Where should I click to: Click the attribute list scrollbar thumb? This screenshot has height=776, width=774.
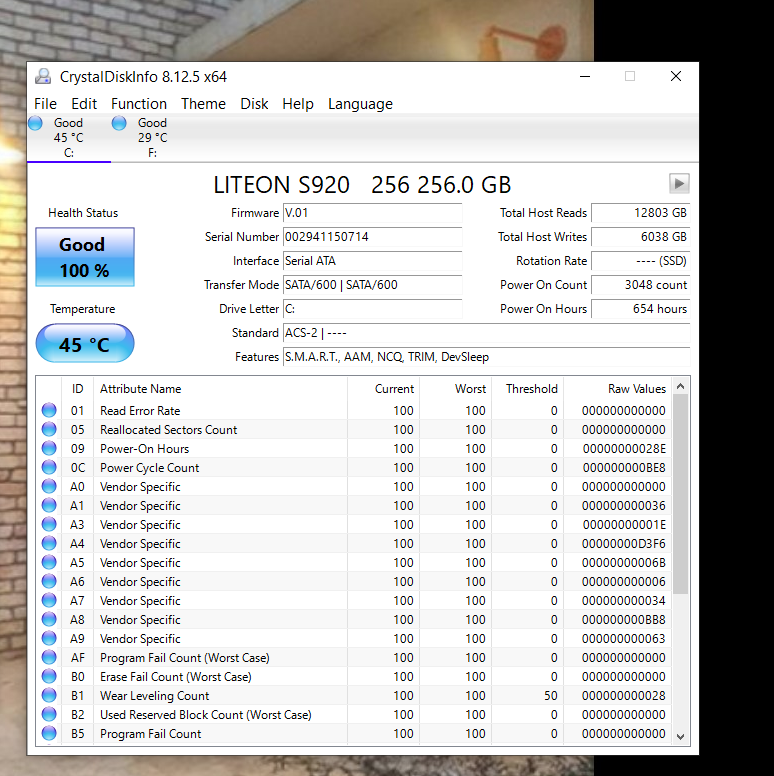tap(680, 494)
